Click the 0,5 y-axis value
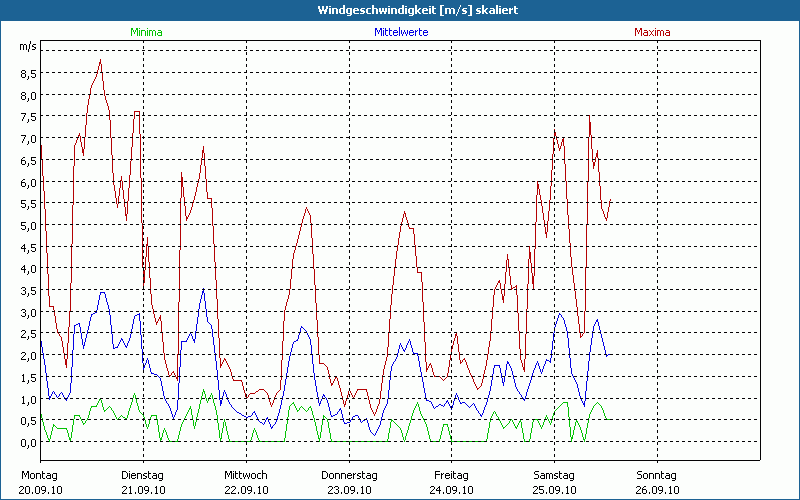The width and height of the screenshot is (800, 500). pyautogui.click(x=29, y=421)
